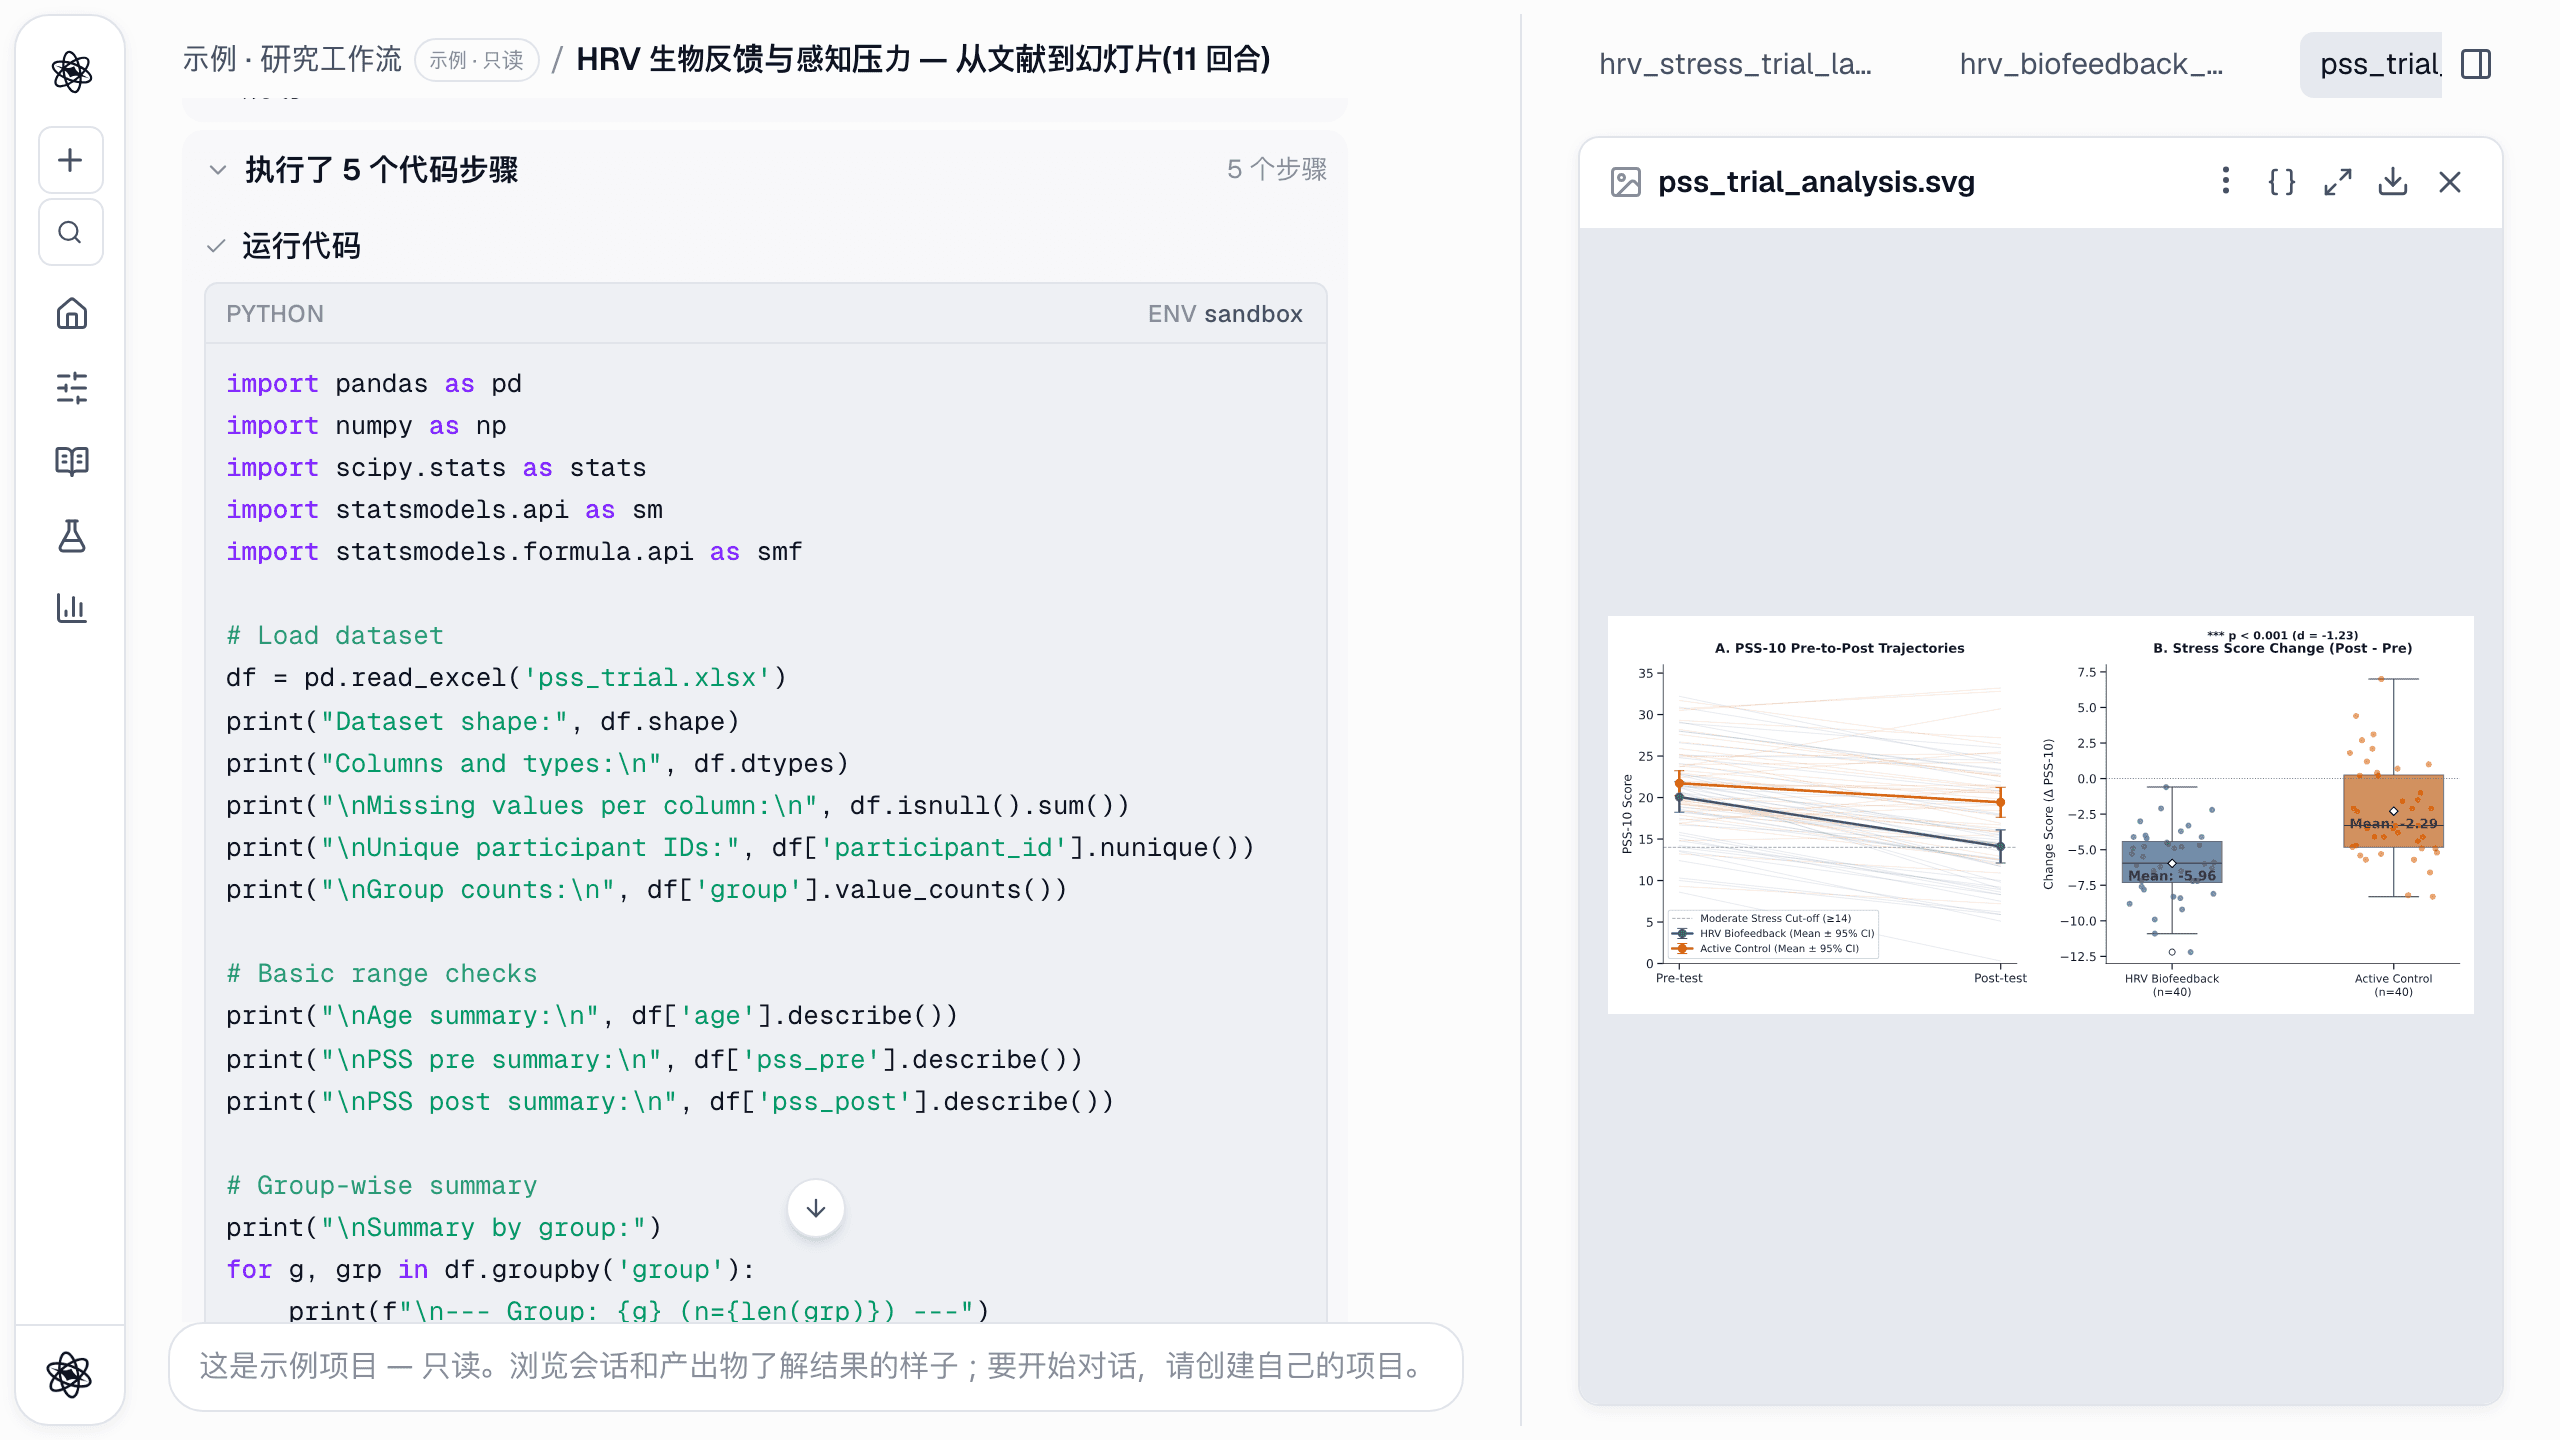This screenshot has width=2560, height=1440.
Task: Click the 示例 · 只读 badge
Action: tap(476, 60)
